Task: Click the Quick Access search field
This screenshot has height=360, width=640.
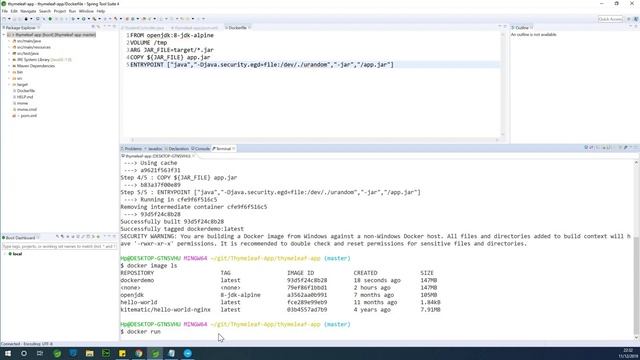Action: point(610,19)
